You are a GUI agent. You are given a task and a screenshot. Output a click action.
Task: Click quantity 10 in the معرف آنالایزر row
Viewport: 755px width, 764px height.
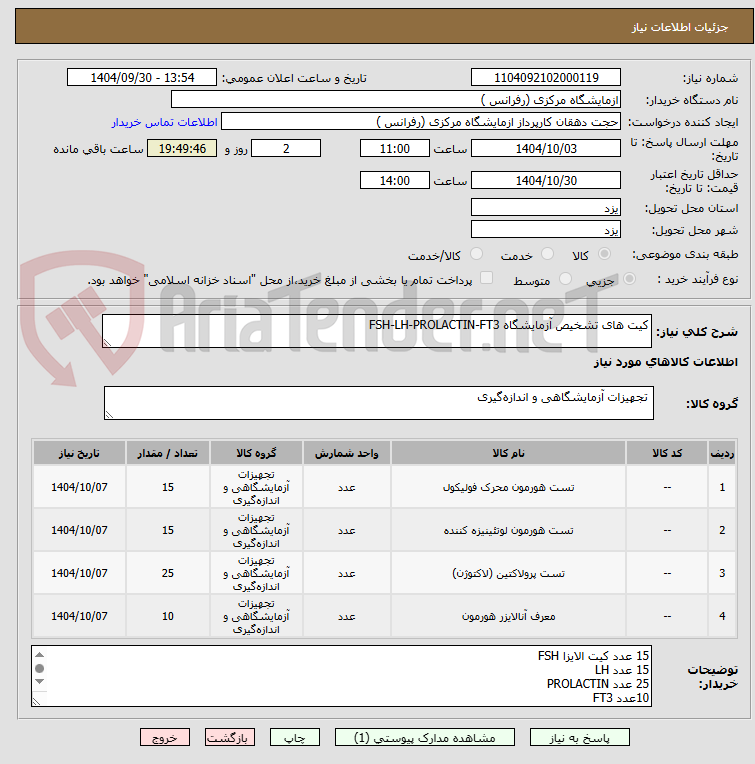(x=168, y=616)
